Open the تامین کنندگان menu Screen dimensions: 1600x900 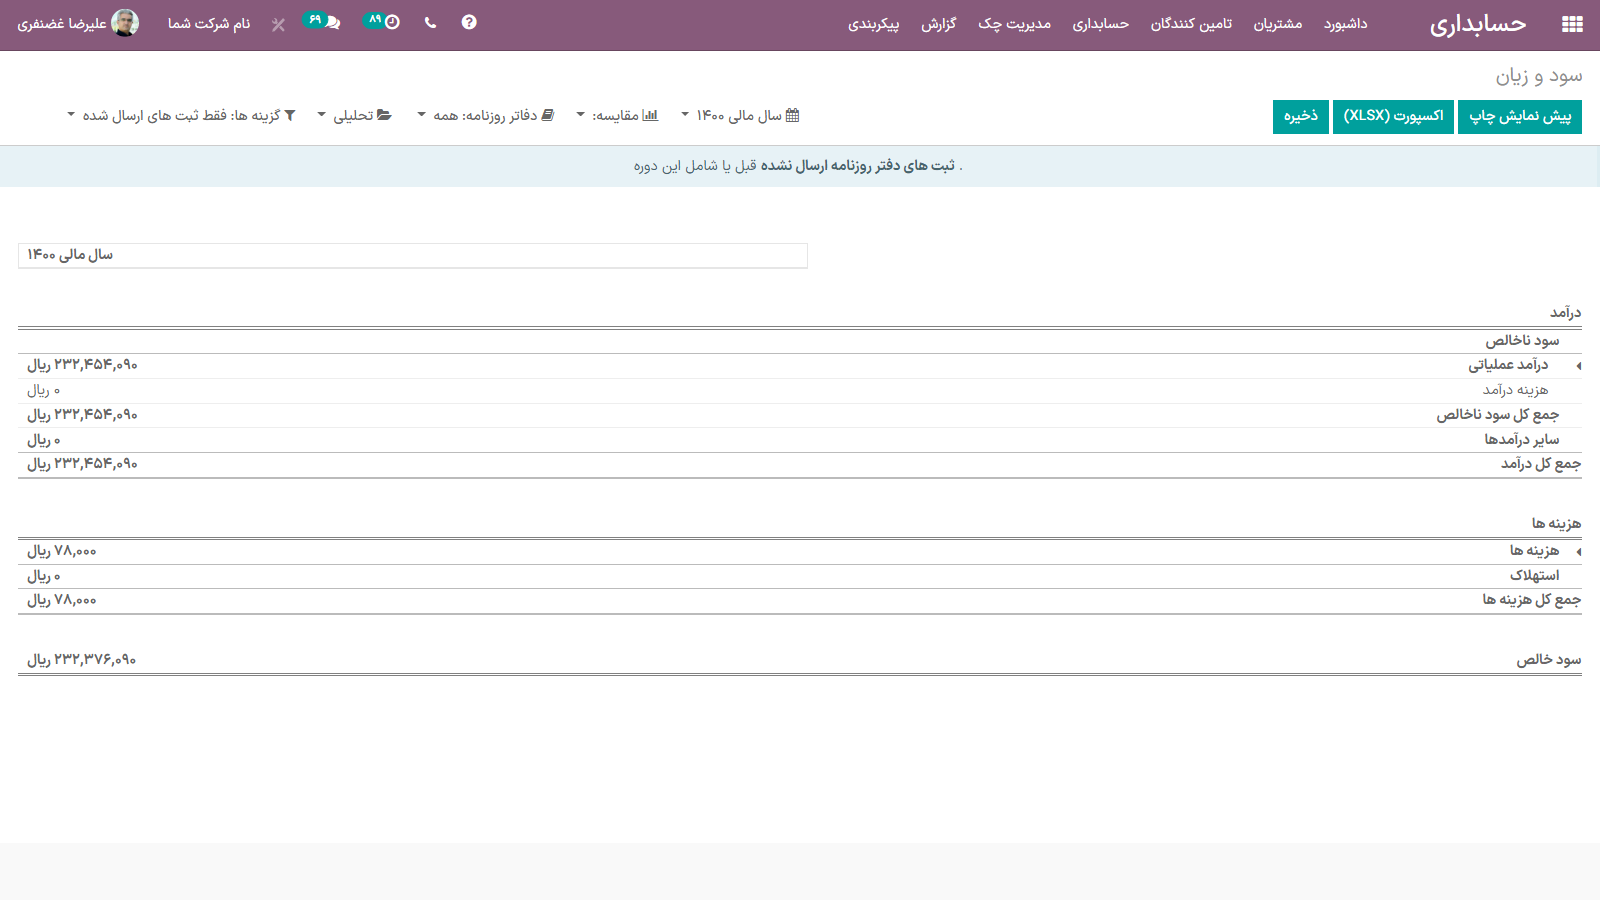coord(1191,23)
